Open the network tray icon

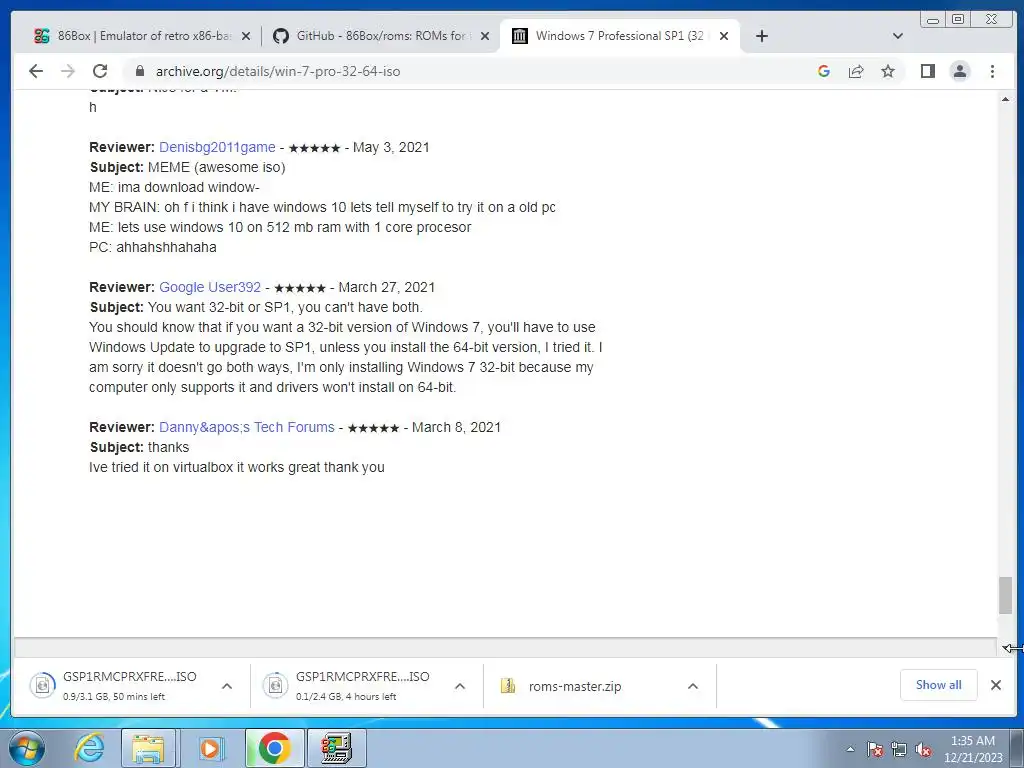pos(899,749)
